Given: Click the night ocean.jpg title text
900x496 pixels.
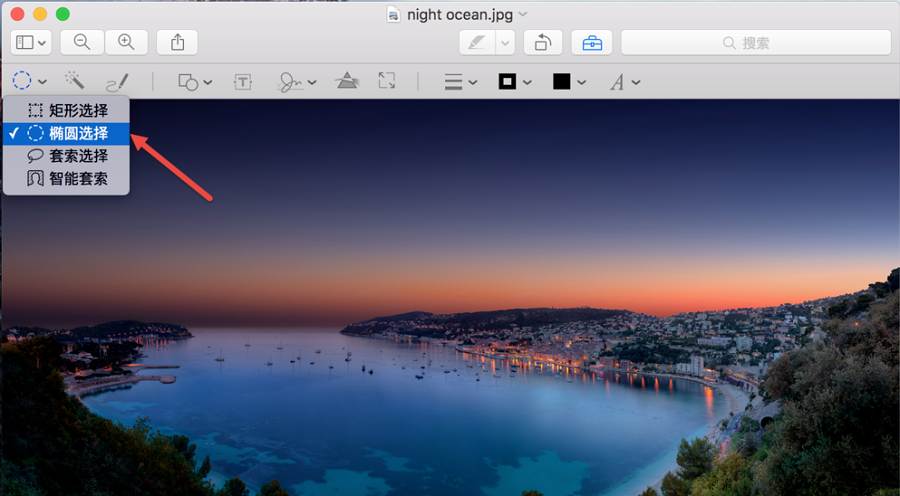Looking at the screenshot, I should 460,15.
